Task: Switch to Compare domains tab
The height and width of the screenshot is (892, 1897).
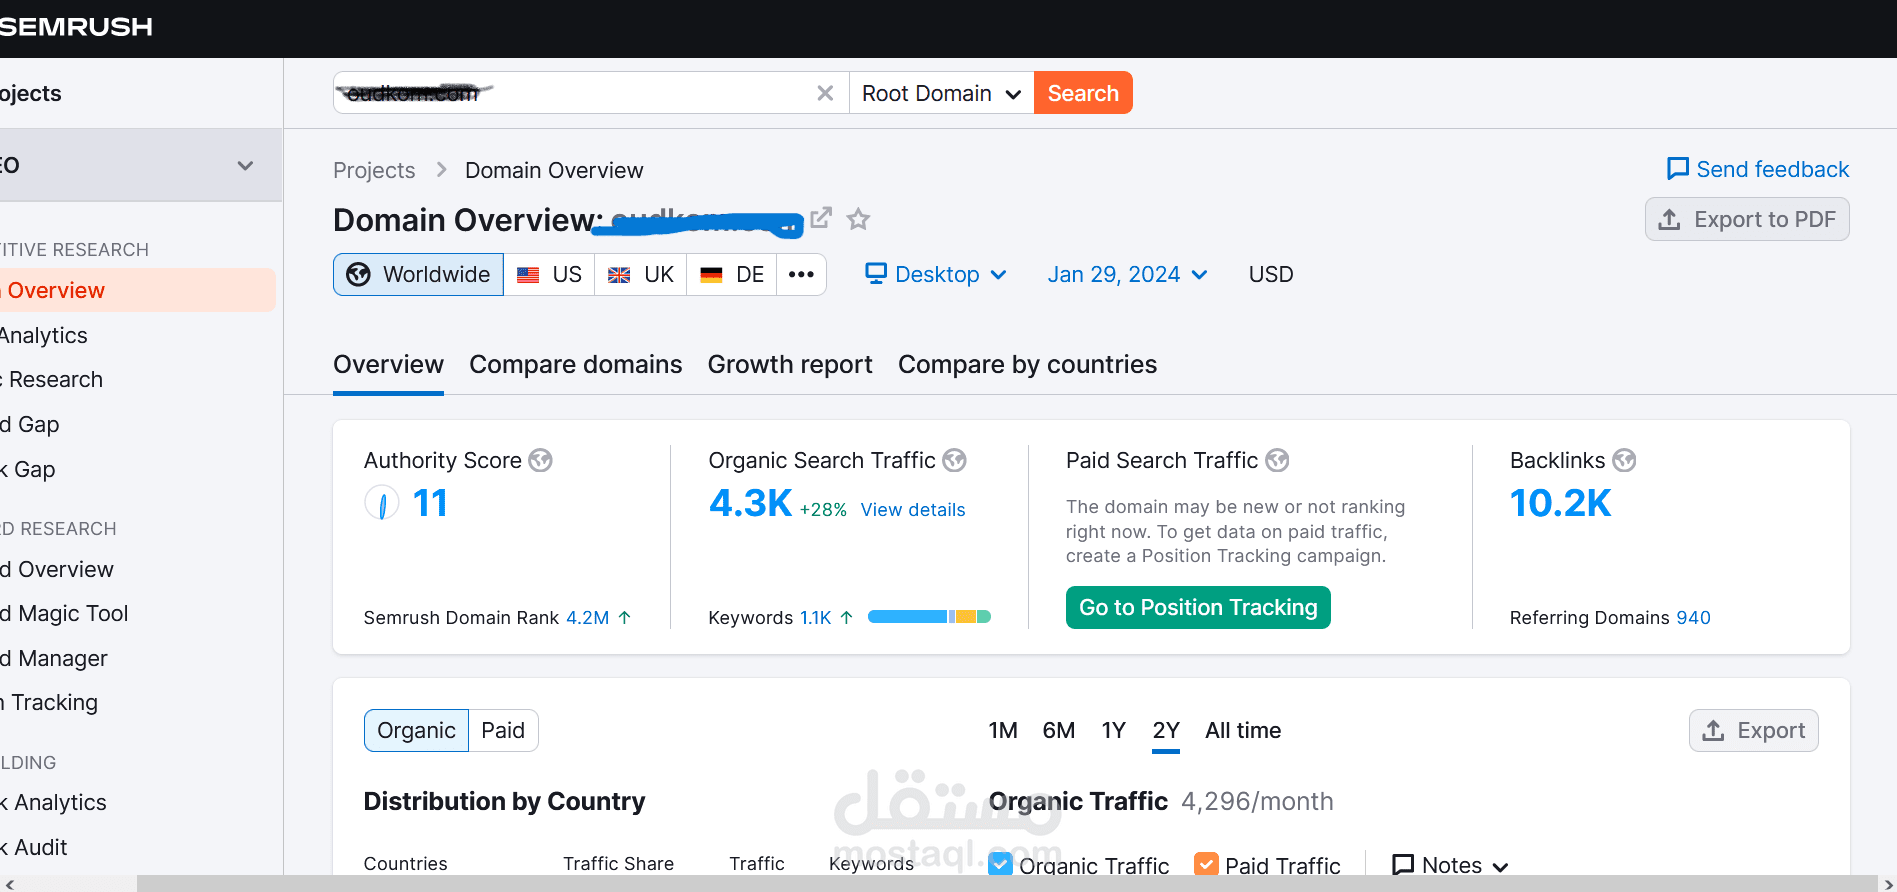Action: 576,364
